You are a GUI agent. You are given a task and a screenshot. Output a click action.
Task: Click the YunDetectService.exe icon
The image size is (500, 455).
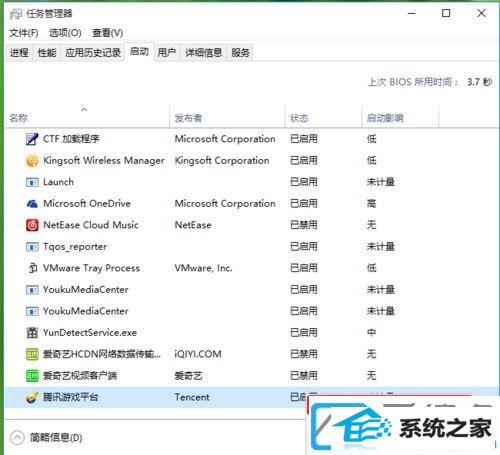[32, 332]
